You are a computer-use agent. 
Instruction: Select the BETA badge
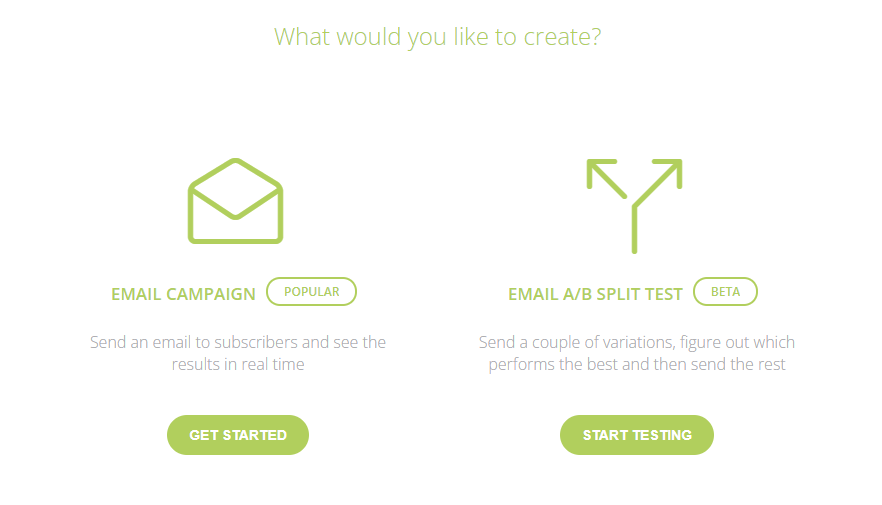tap(726, 292)
